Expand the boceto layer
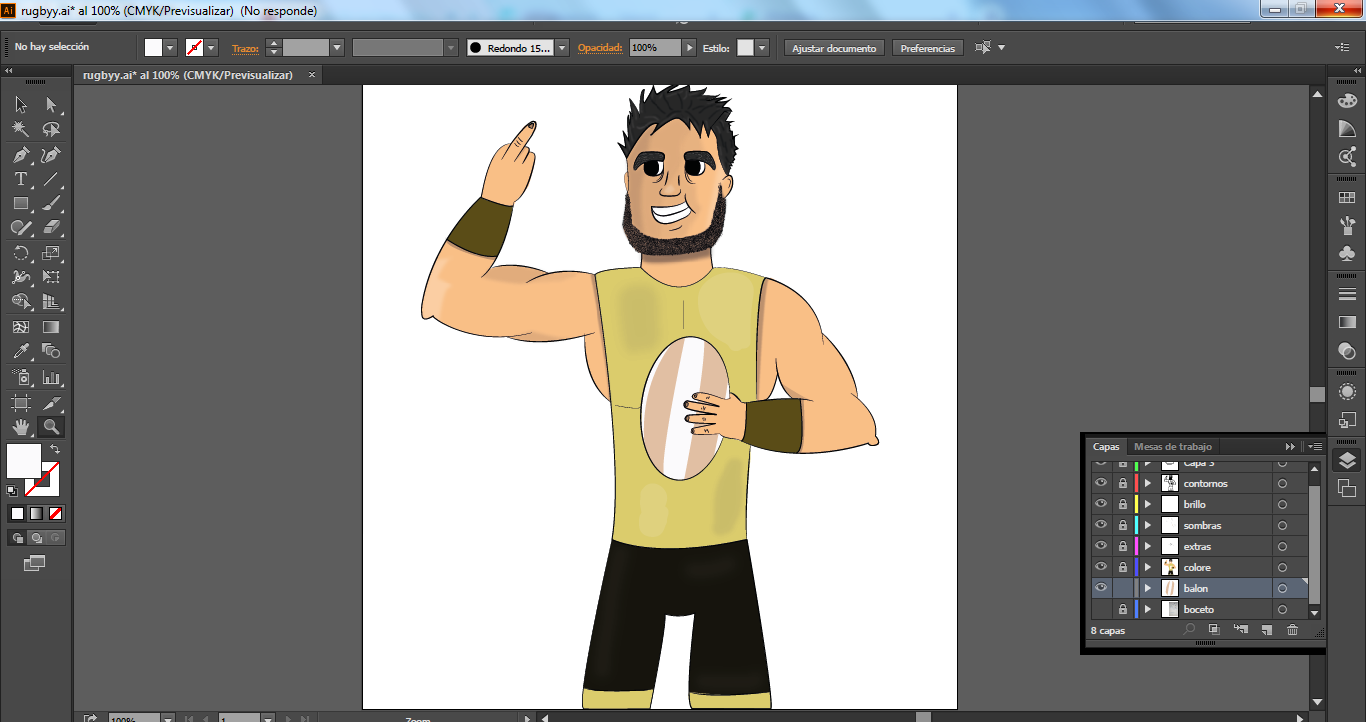The width and height of the screenshot is (1366, 722). (x=1147, y=609)
